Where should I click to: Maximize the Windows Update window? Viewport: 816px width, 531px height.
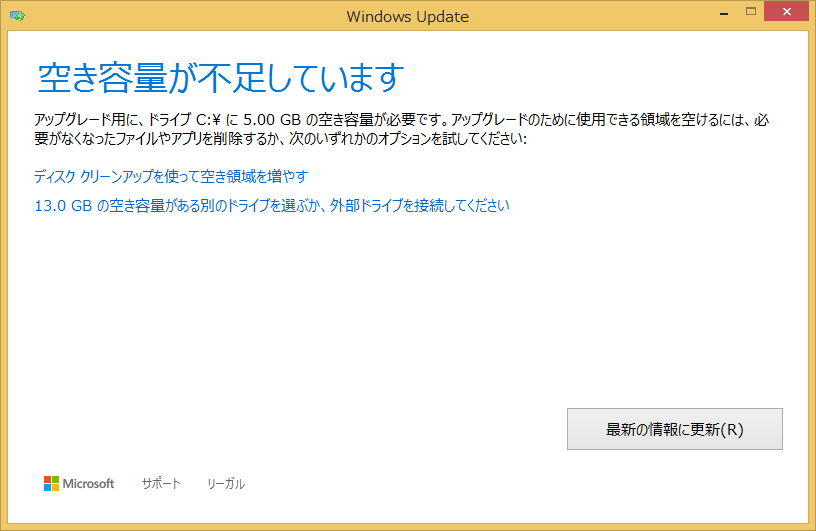pos(750,11)
